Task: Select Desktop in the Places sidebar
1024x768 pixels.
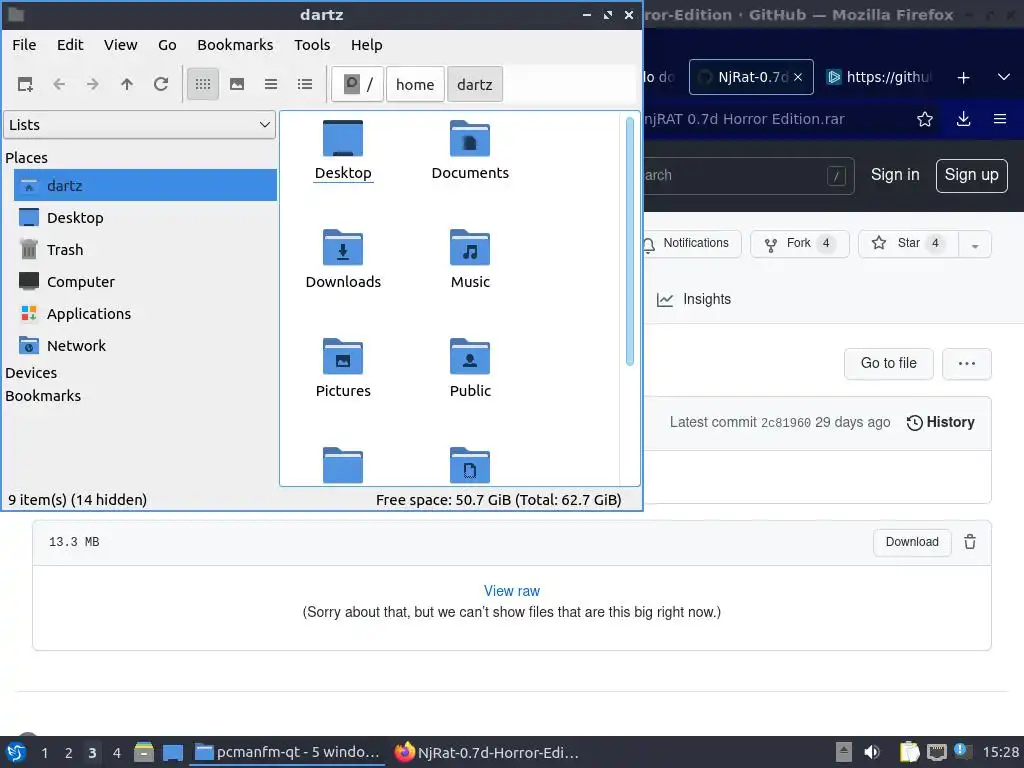Action: pyautogui.click(x=145, y=217)
